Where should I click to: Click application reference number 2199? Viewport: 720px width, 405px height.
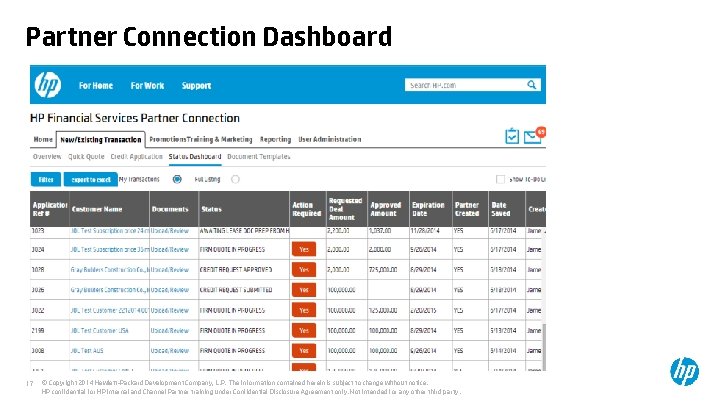(38, 330)
